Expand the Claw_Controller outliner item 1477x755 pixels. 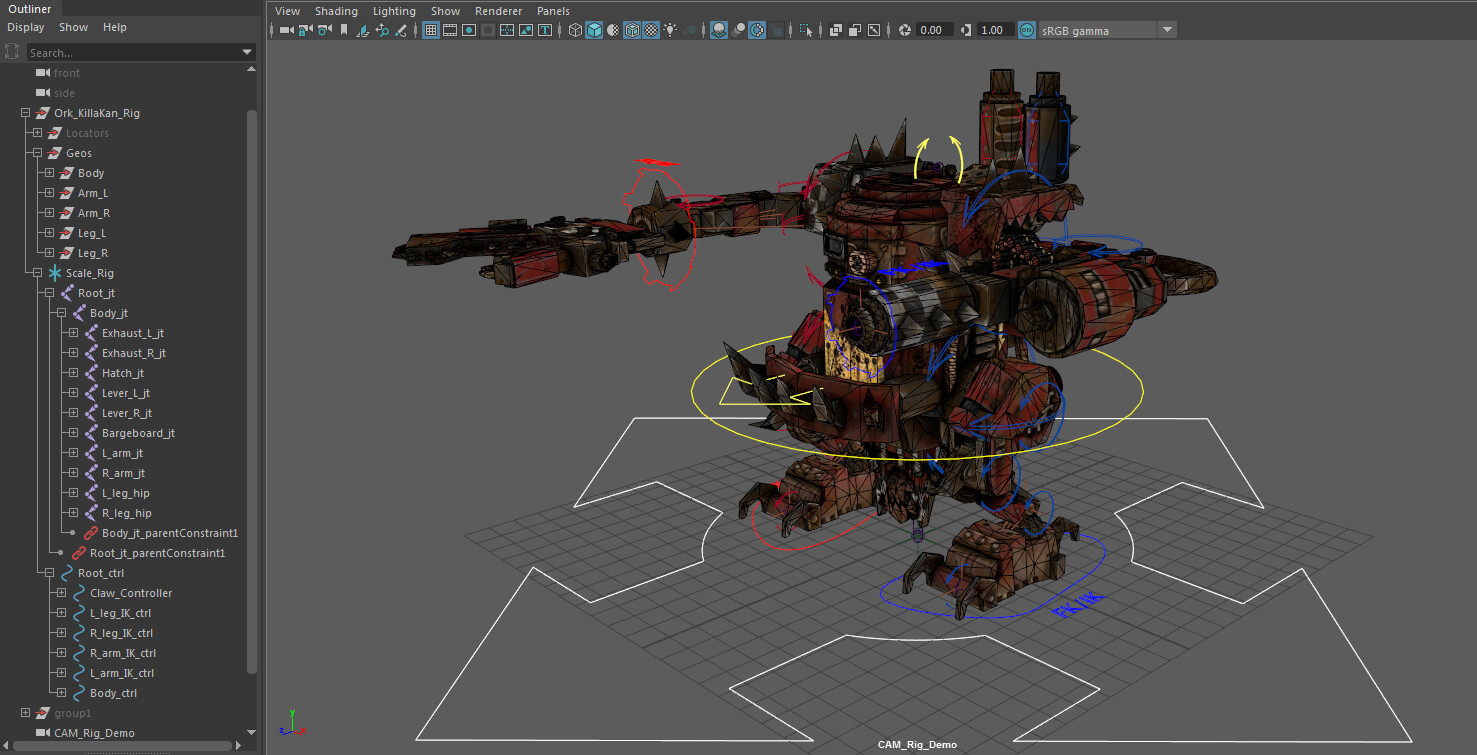click(60, 592)
